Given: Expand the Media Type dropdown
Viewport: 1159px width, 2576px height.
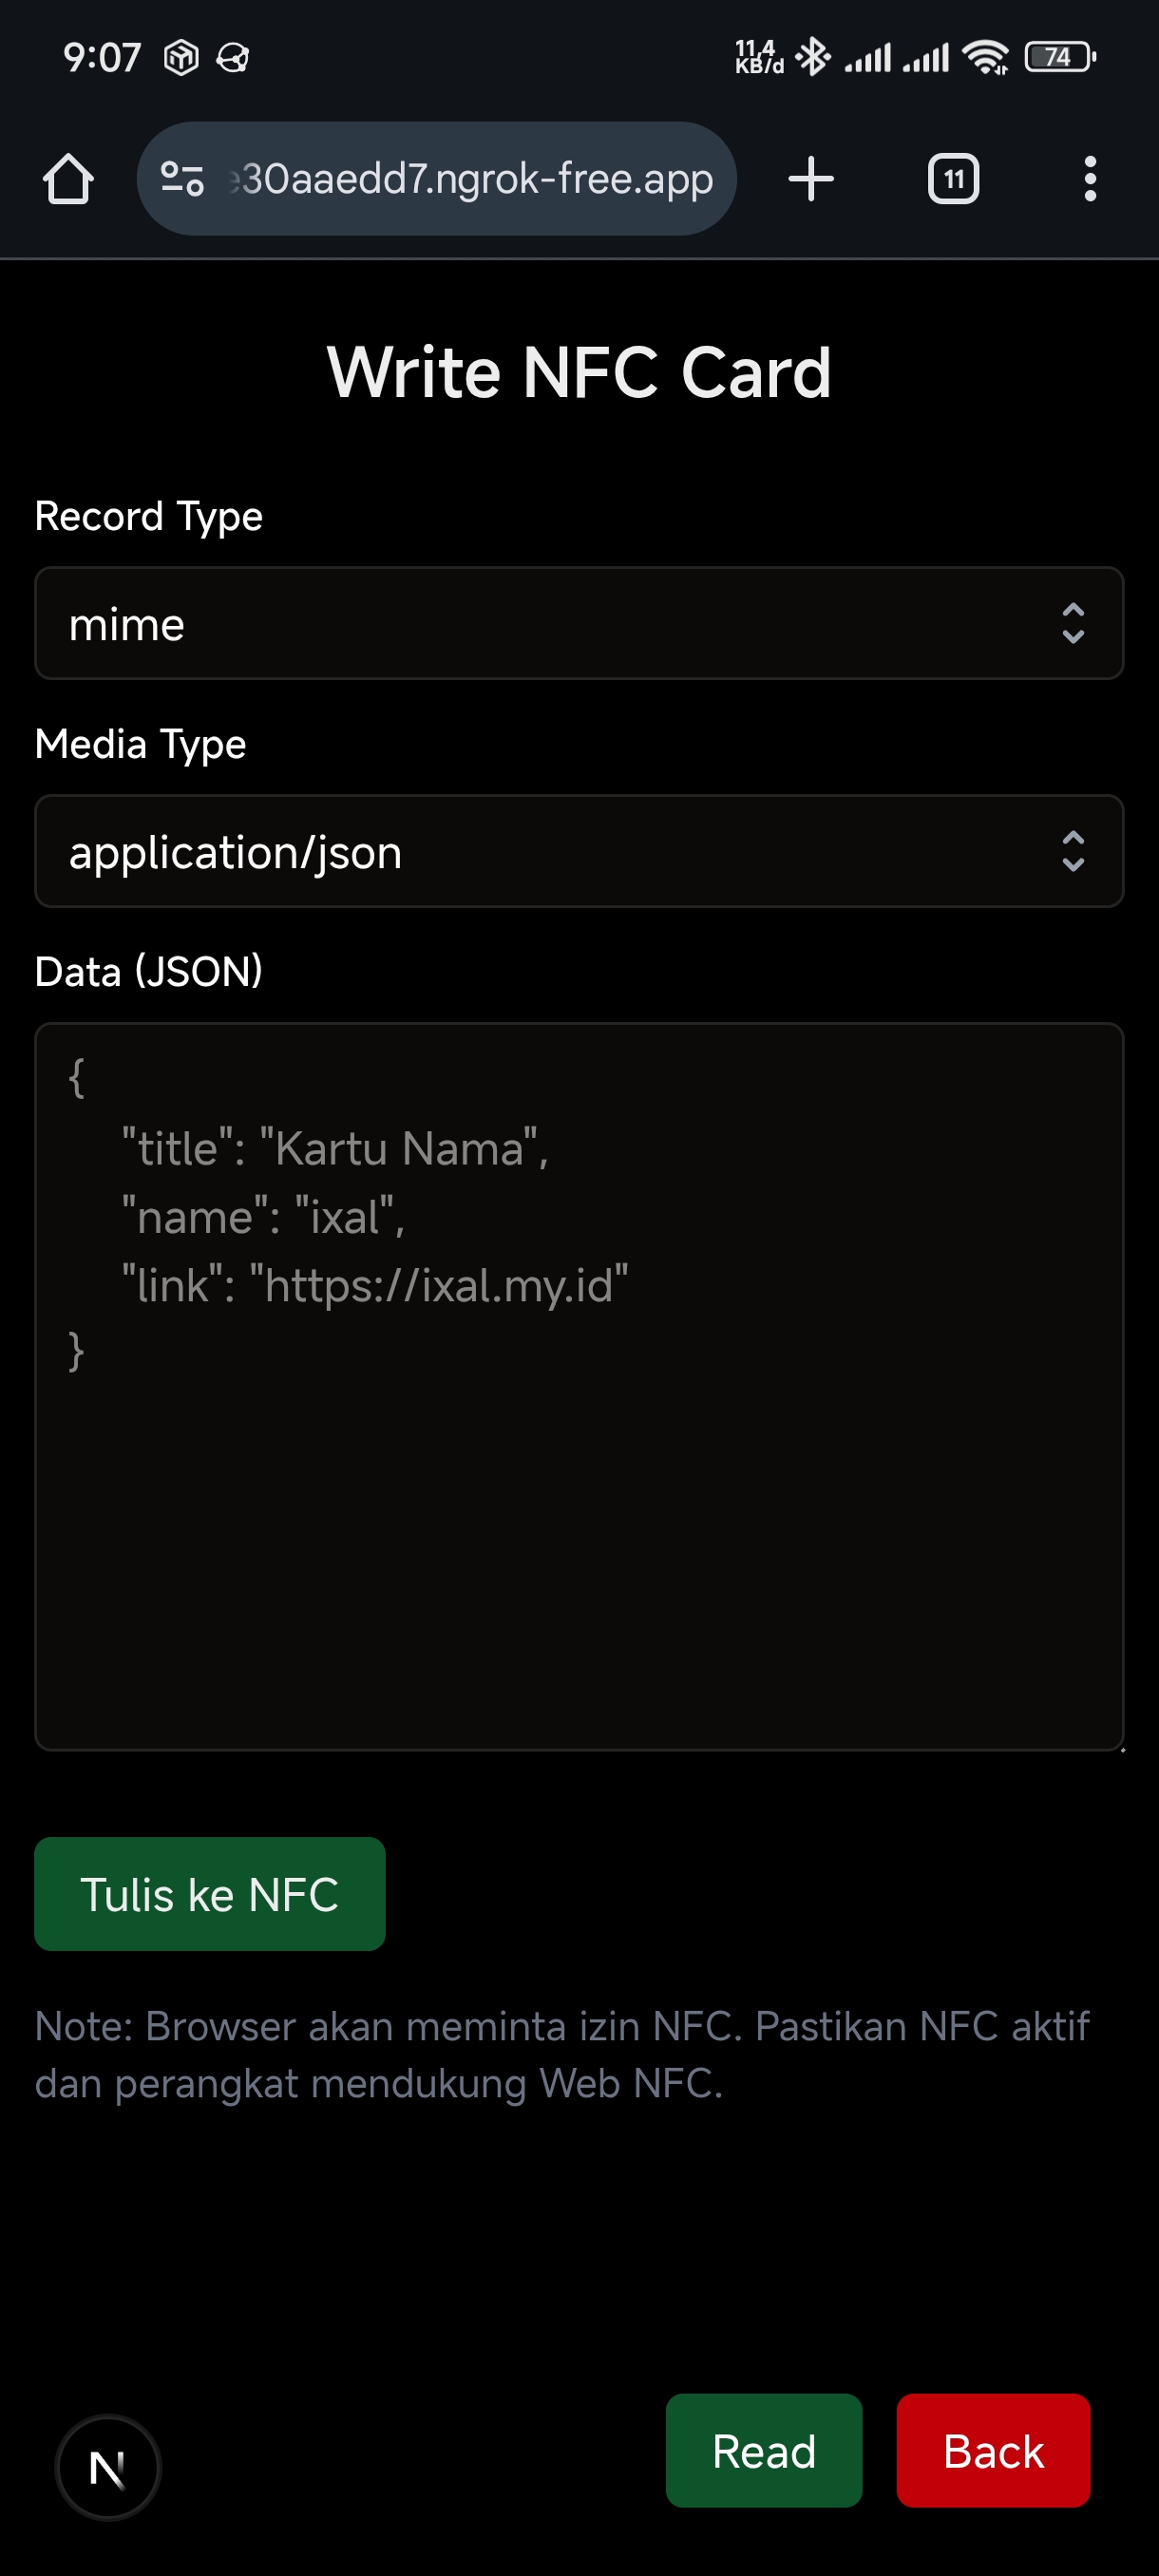Looking at the screenshot, I should click(579, 852).
